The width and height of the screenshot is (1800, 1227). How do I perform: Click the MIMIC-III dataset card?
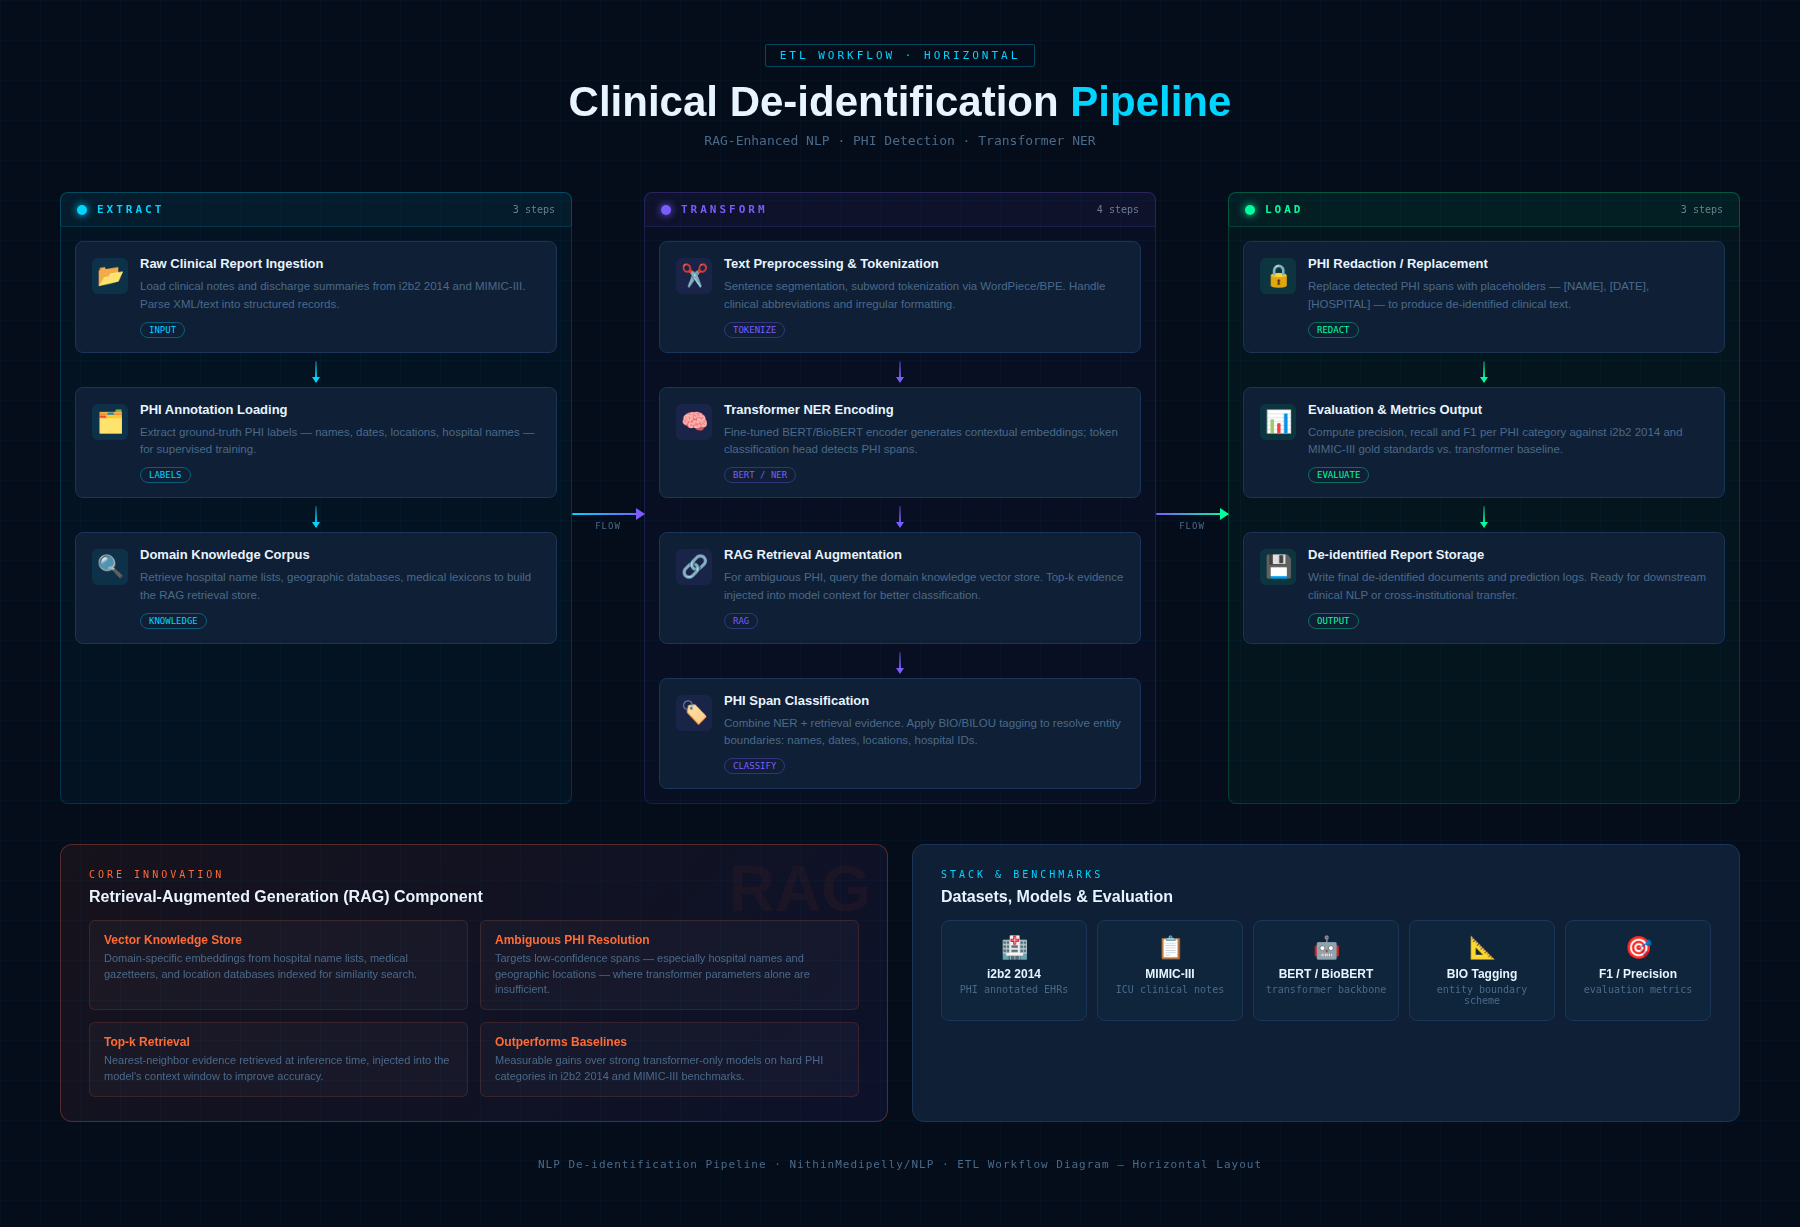click(1169, 970)
